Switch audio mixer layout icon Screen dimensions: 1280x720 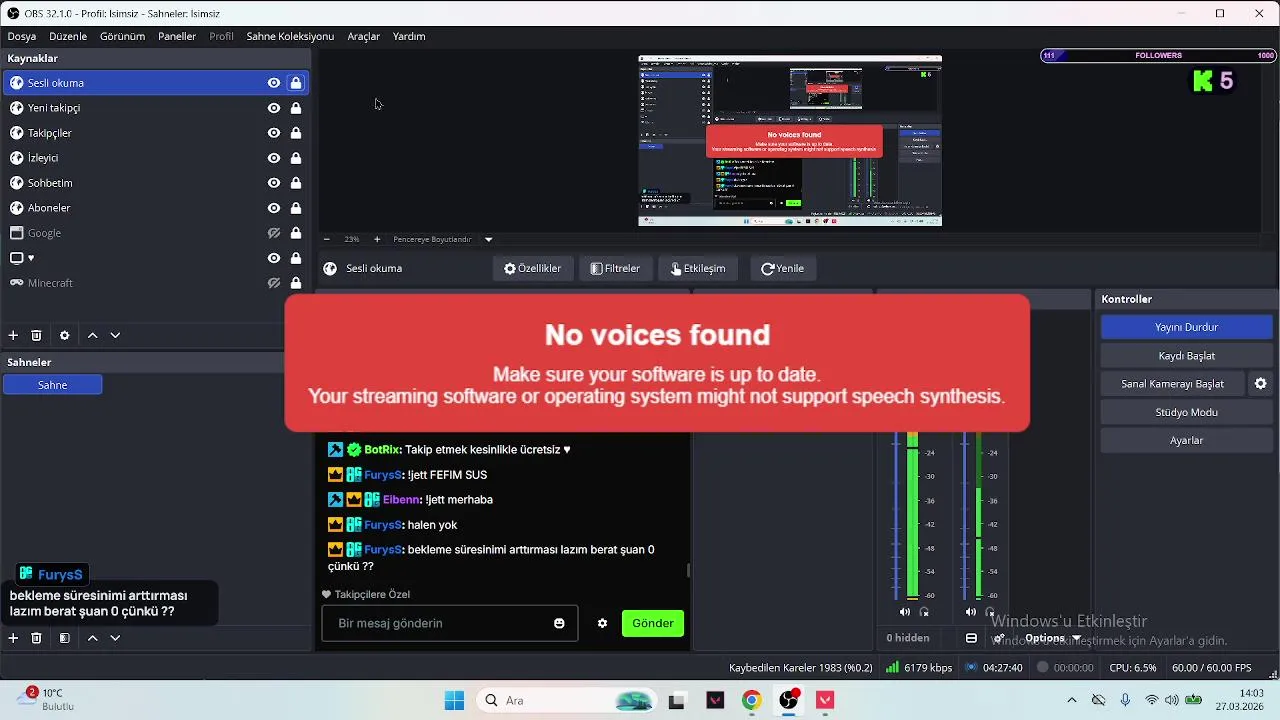[x=971, y=638]
